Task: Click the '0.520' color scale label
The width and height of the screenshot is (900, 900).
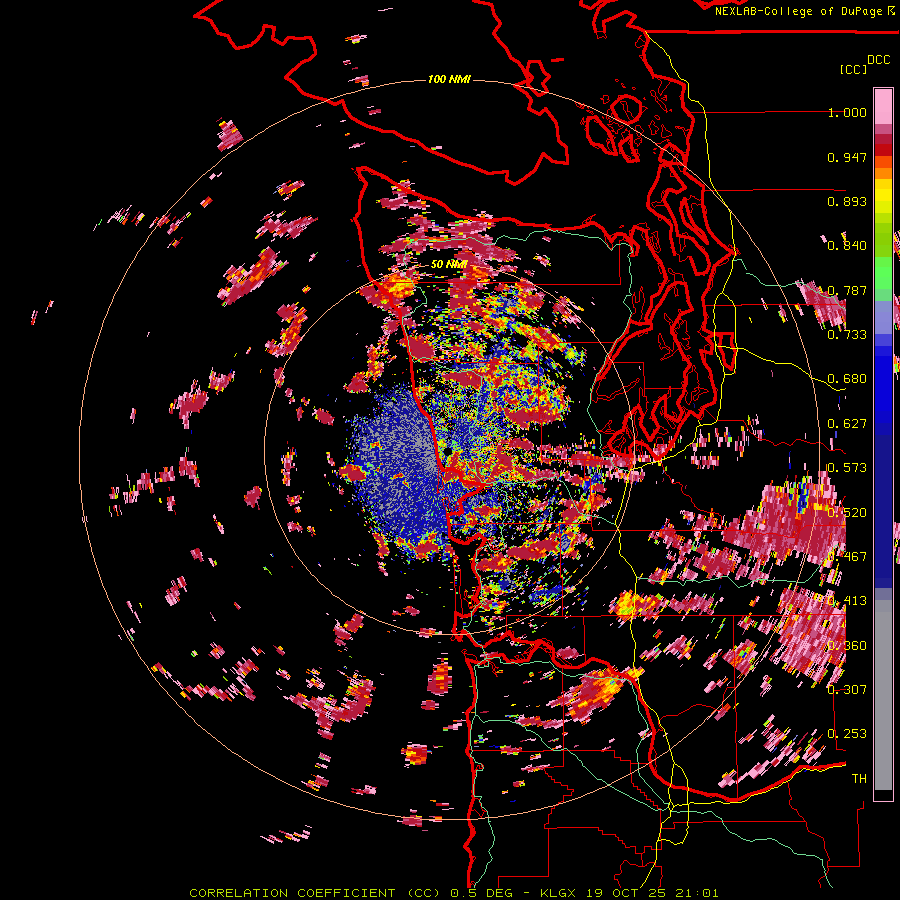Action: click(847, 512)
